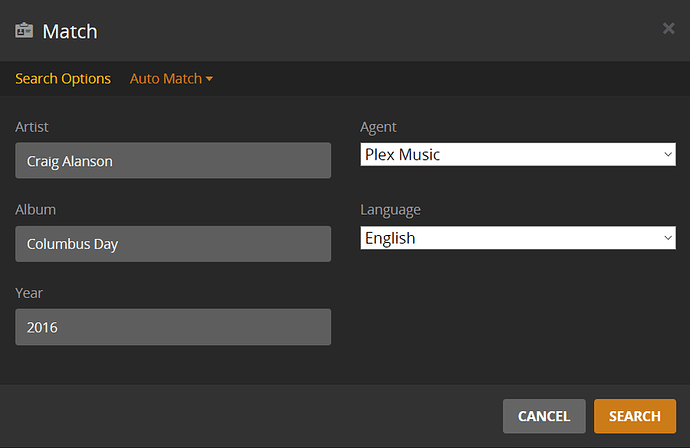690x448 pixels.
Task: Click the chevron on the Language combo box
Action: pos(667,238)
